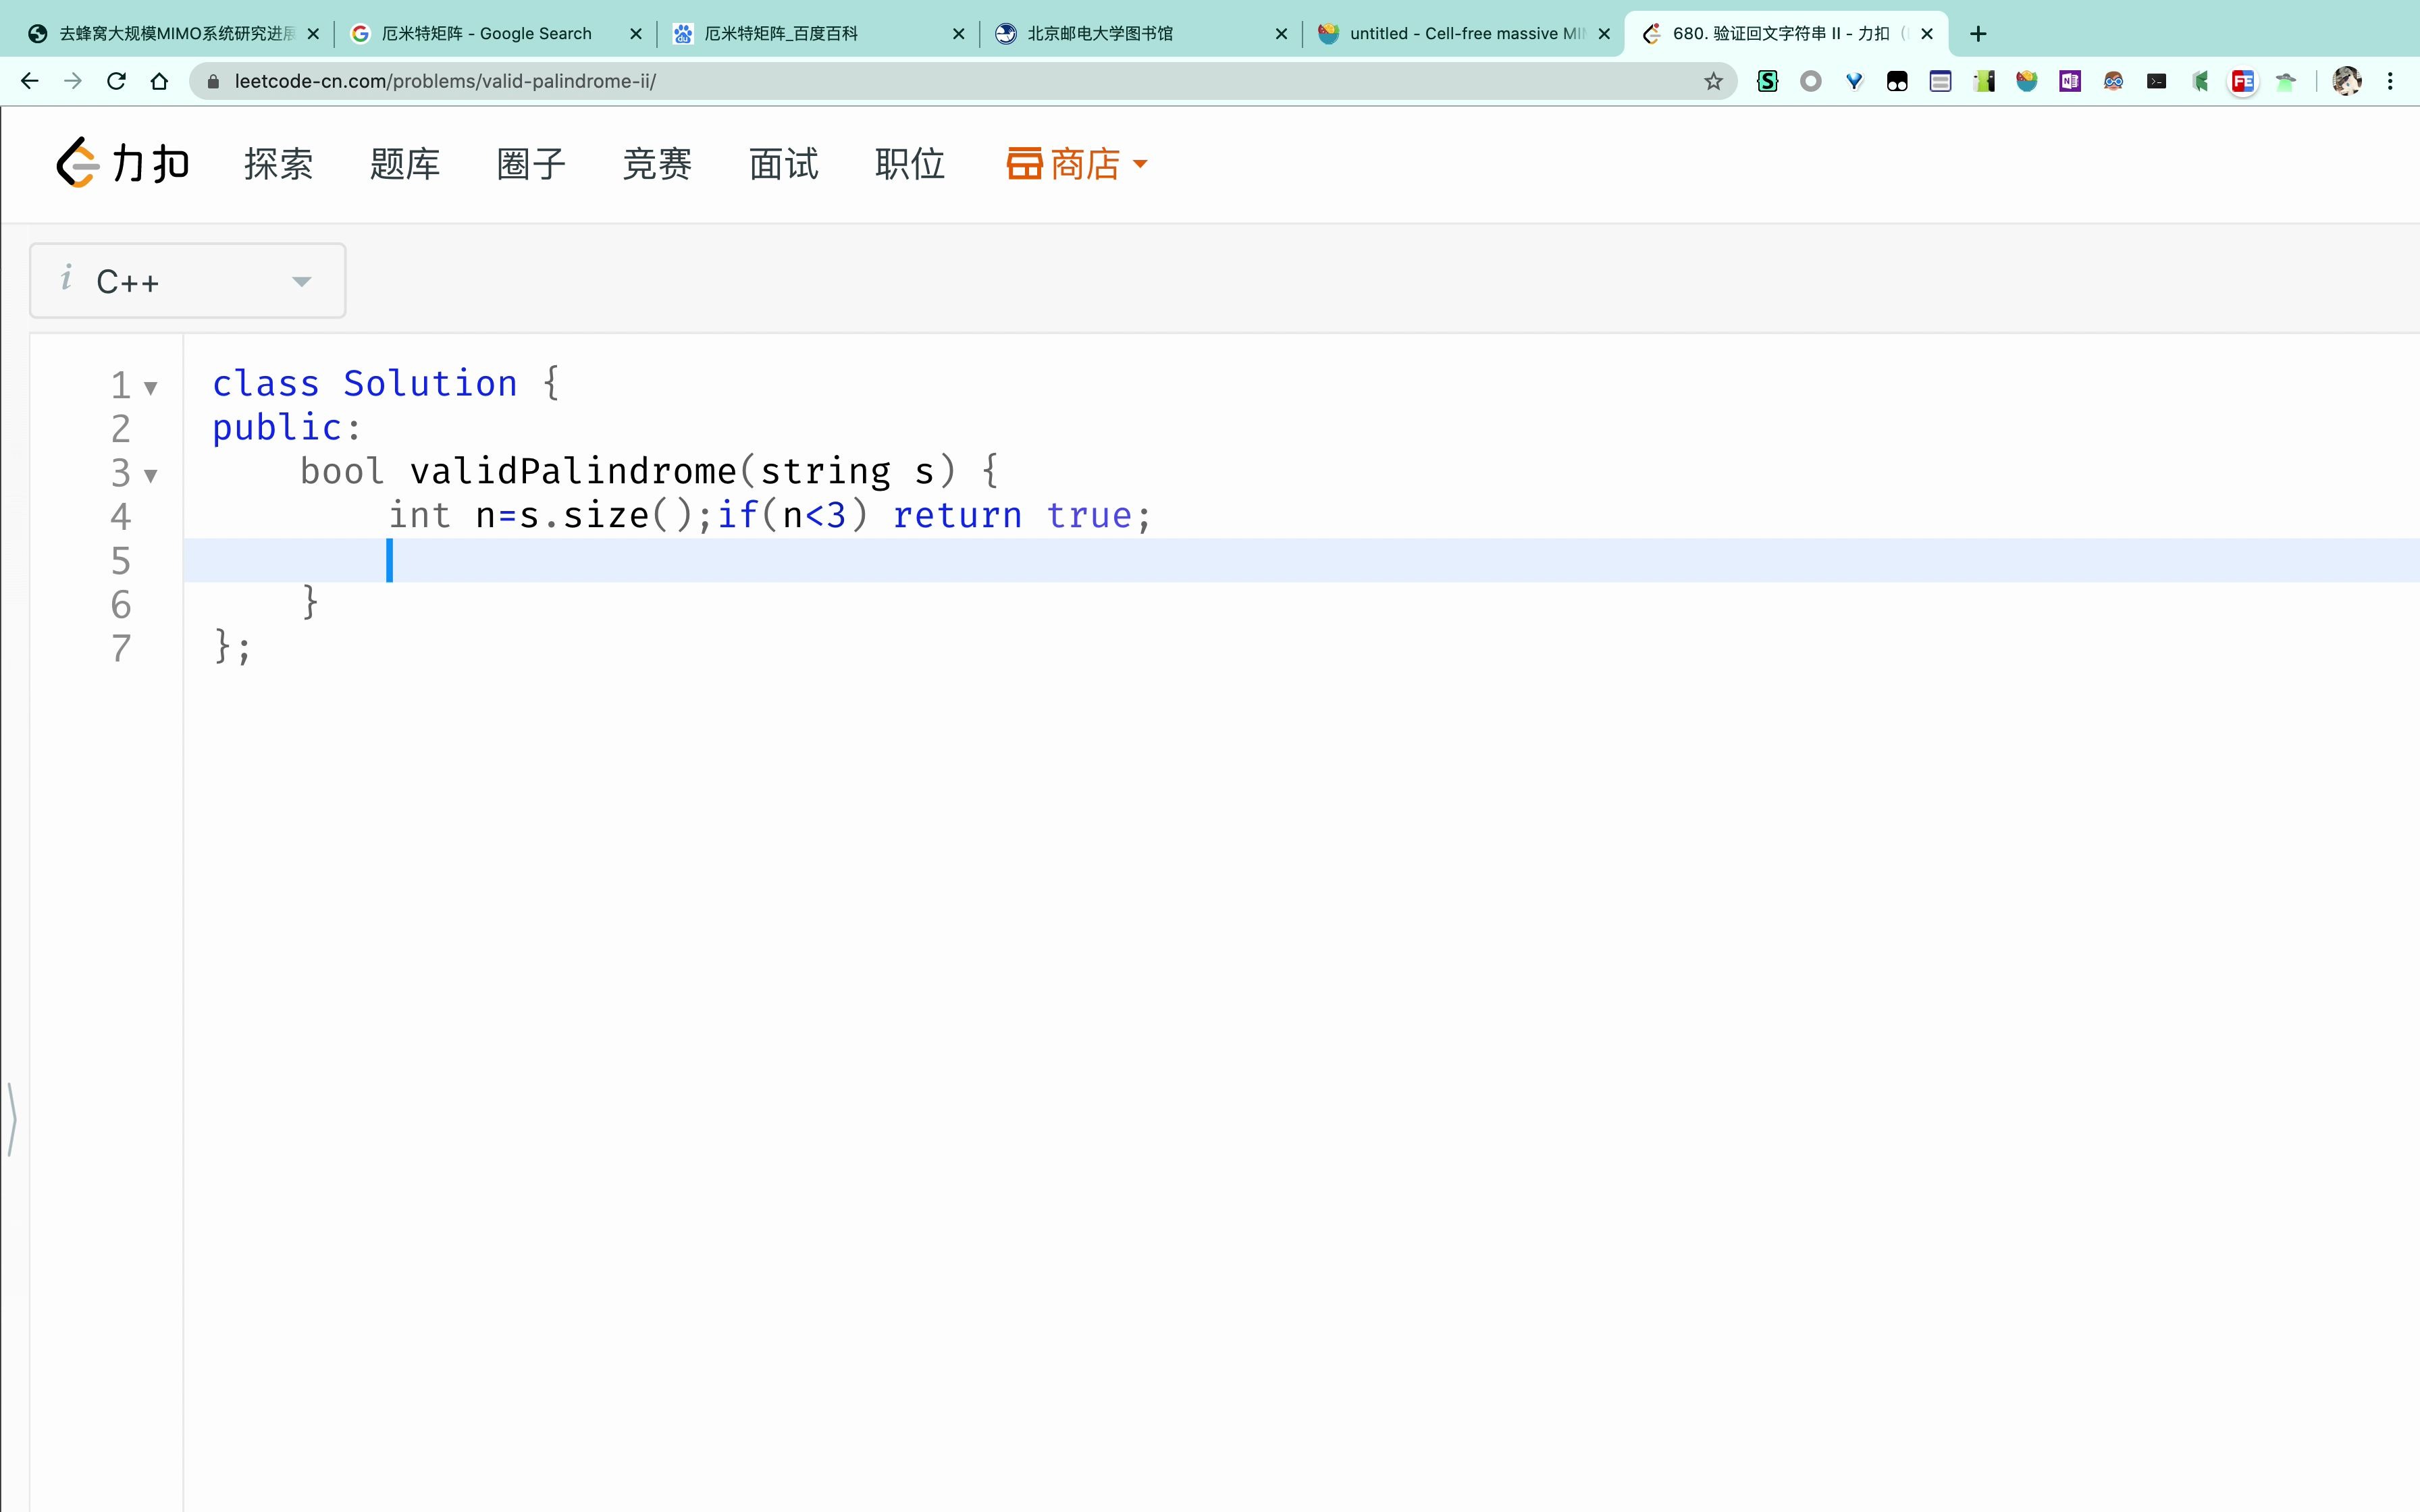Select the 题库 menu item
Screen dimensions: 2420x1512
[404, 163]
